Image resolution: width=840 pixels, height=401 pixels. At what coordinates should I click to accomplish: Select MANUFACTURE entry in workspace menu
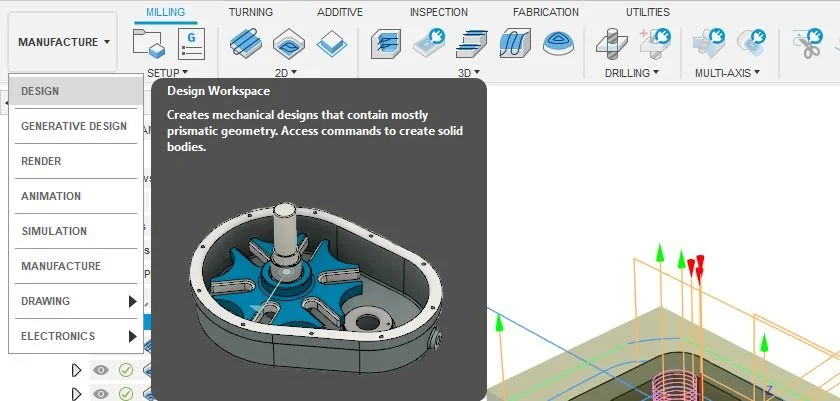pyautogui.click(x=76, y=266)
